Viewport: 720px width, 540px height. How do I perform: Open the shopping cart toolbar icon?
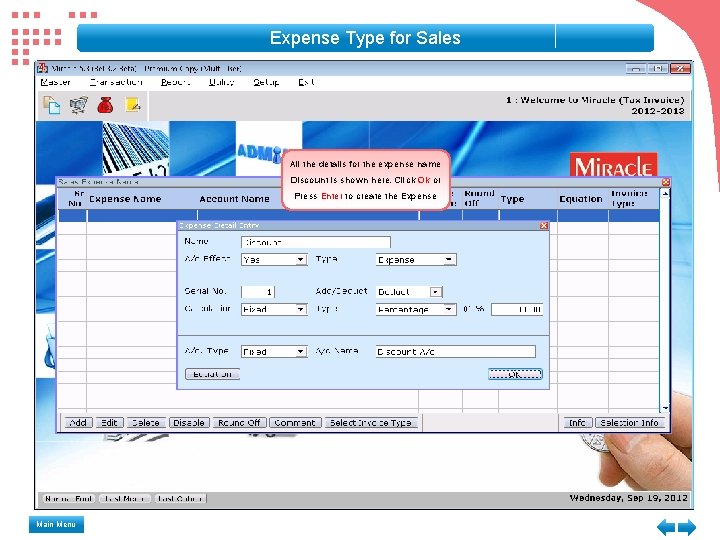click(79, 105)
